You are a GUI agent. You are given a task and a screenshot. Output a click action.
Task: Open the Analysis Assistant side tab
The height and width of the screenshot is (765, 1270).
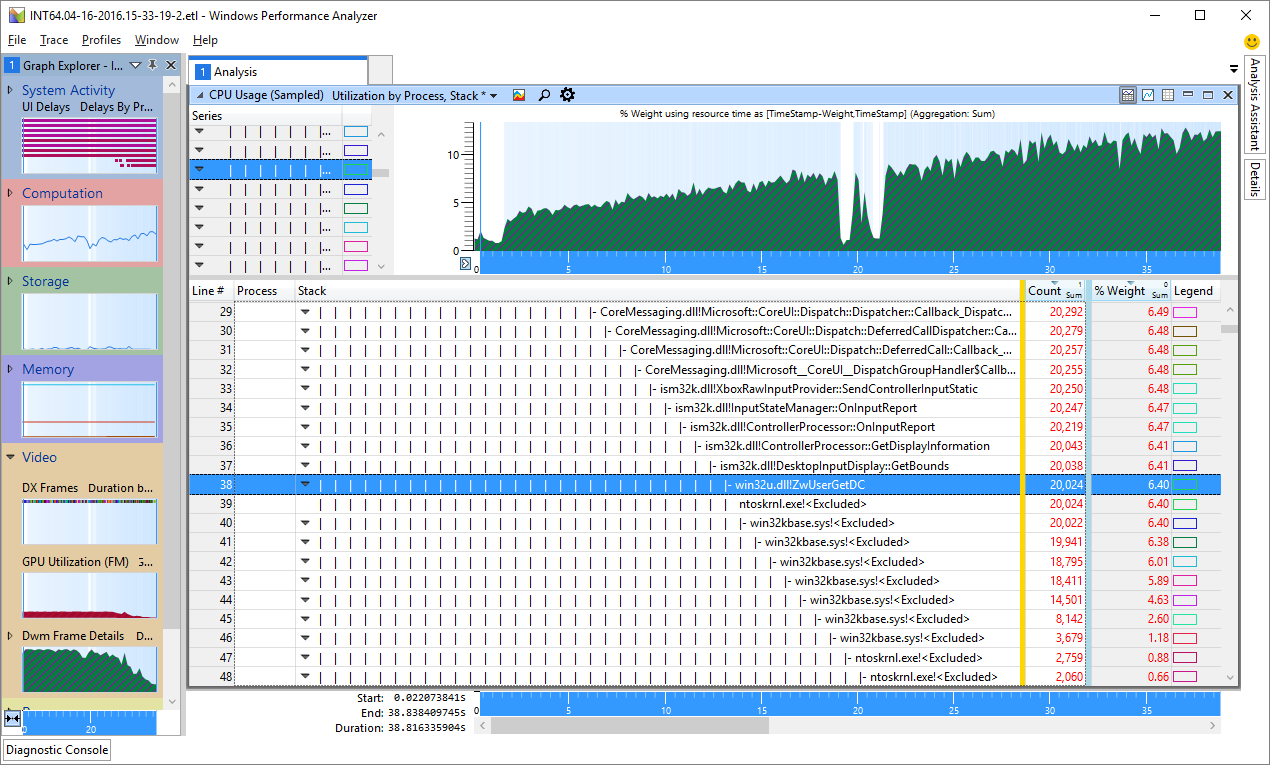[1254, 105]
